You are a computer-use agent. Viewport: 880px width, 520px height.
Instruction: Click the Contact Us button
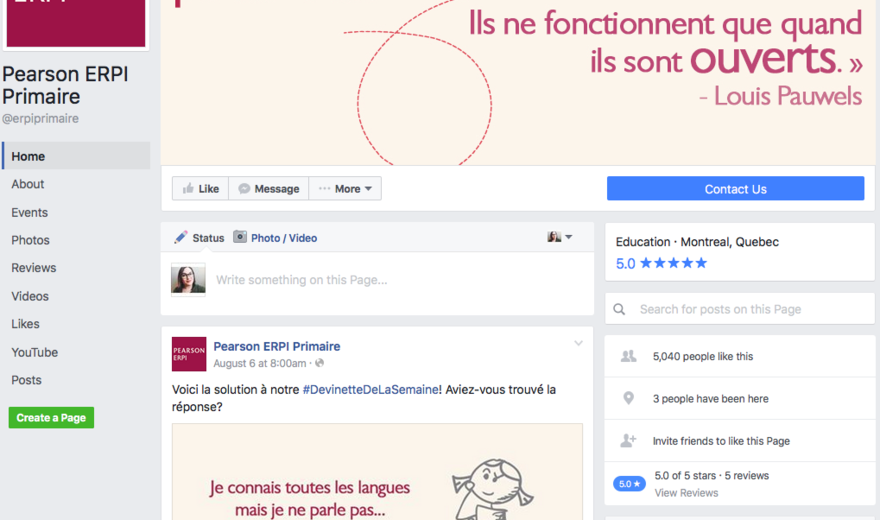pos(735,188)
